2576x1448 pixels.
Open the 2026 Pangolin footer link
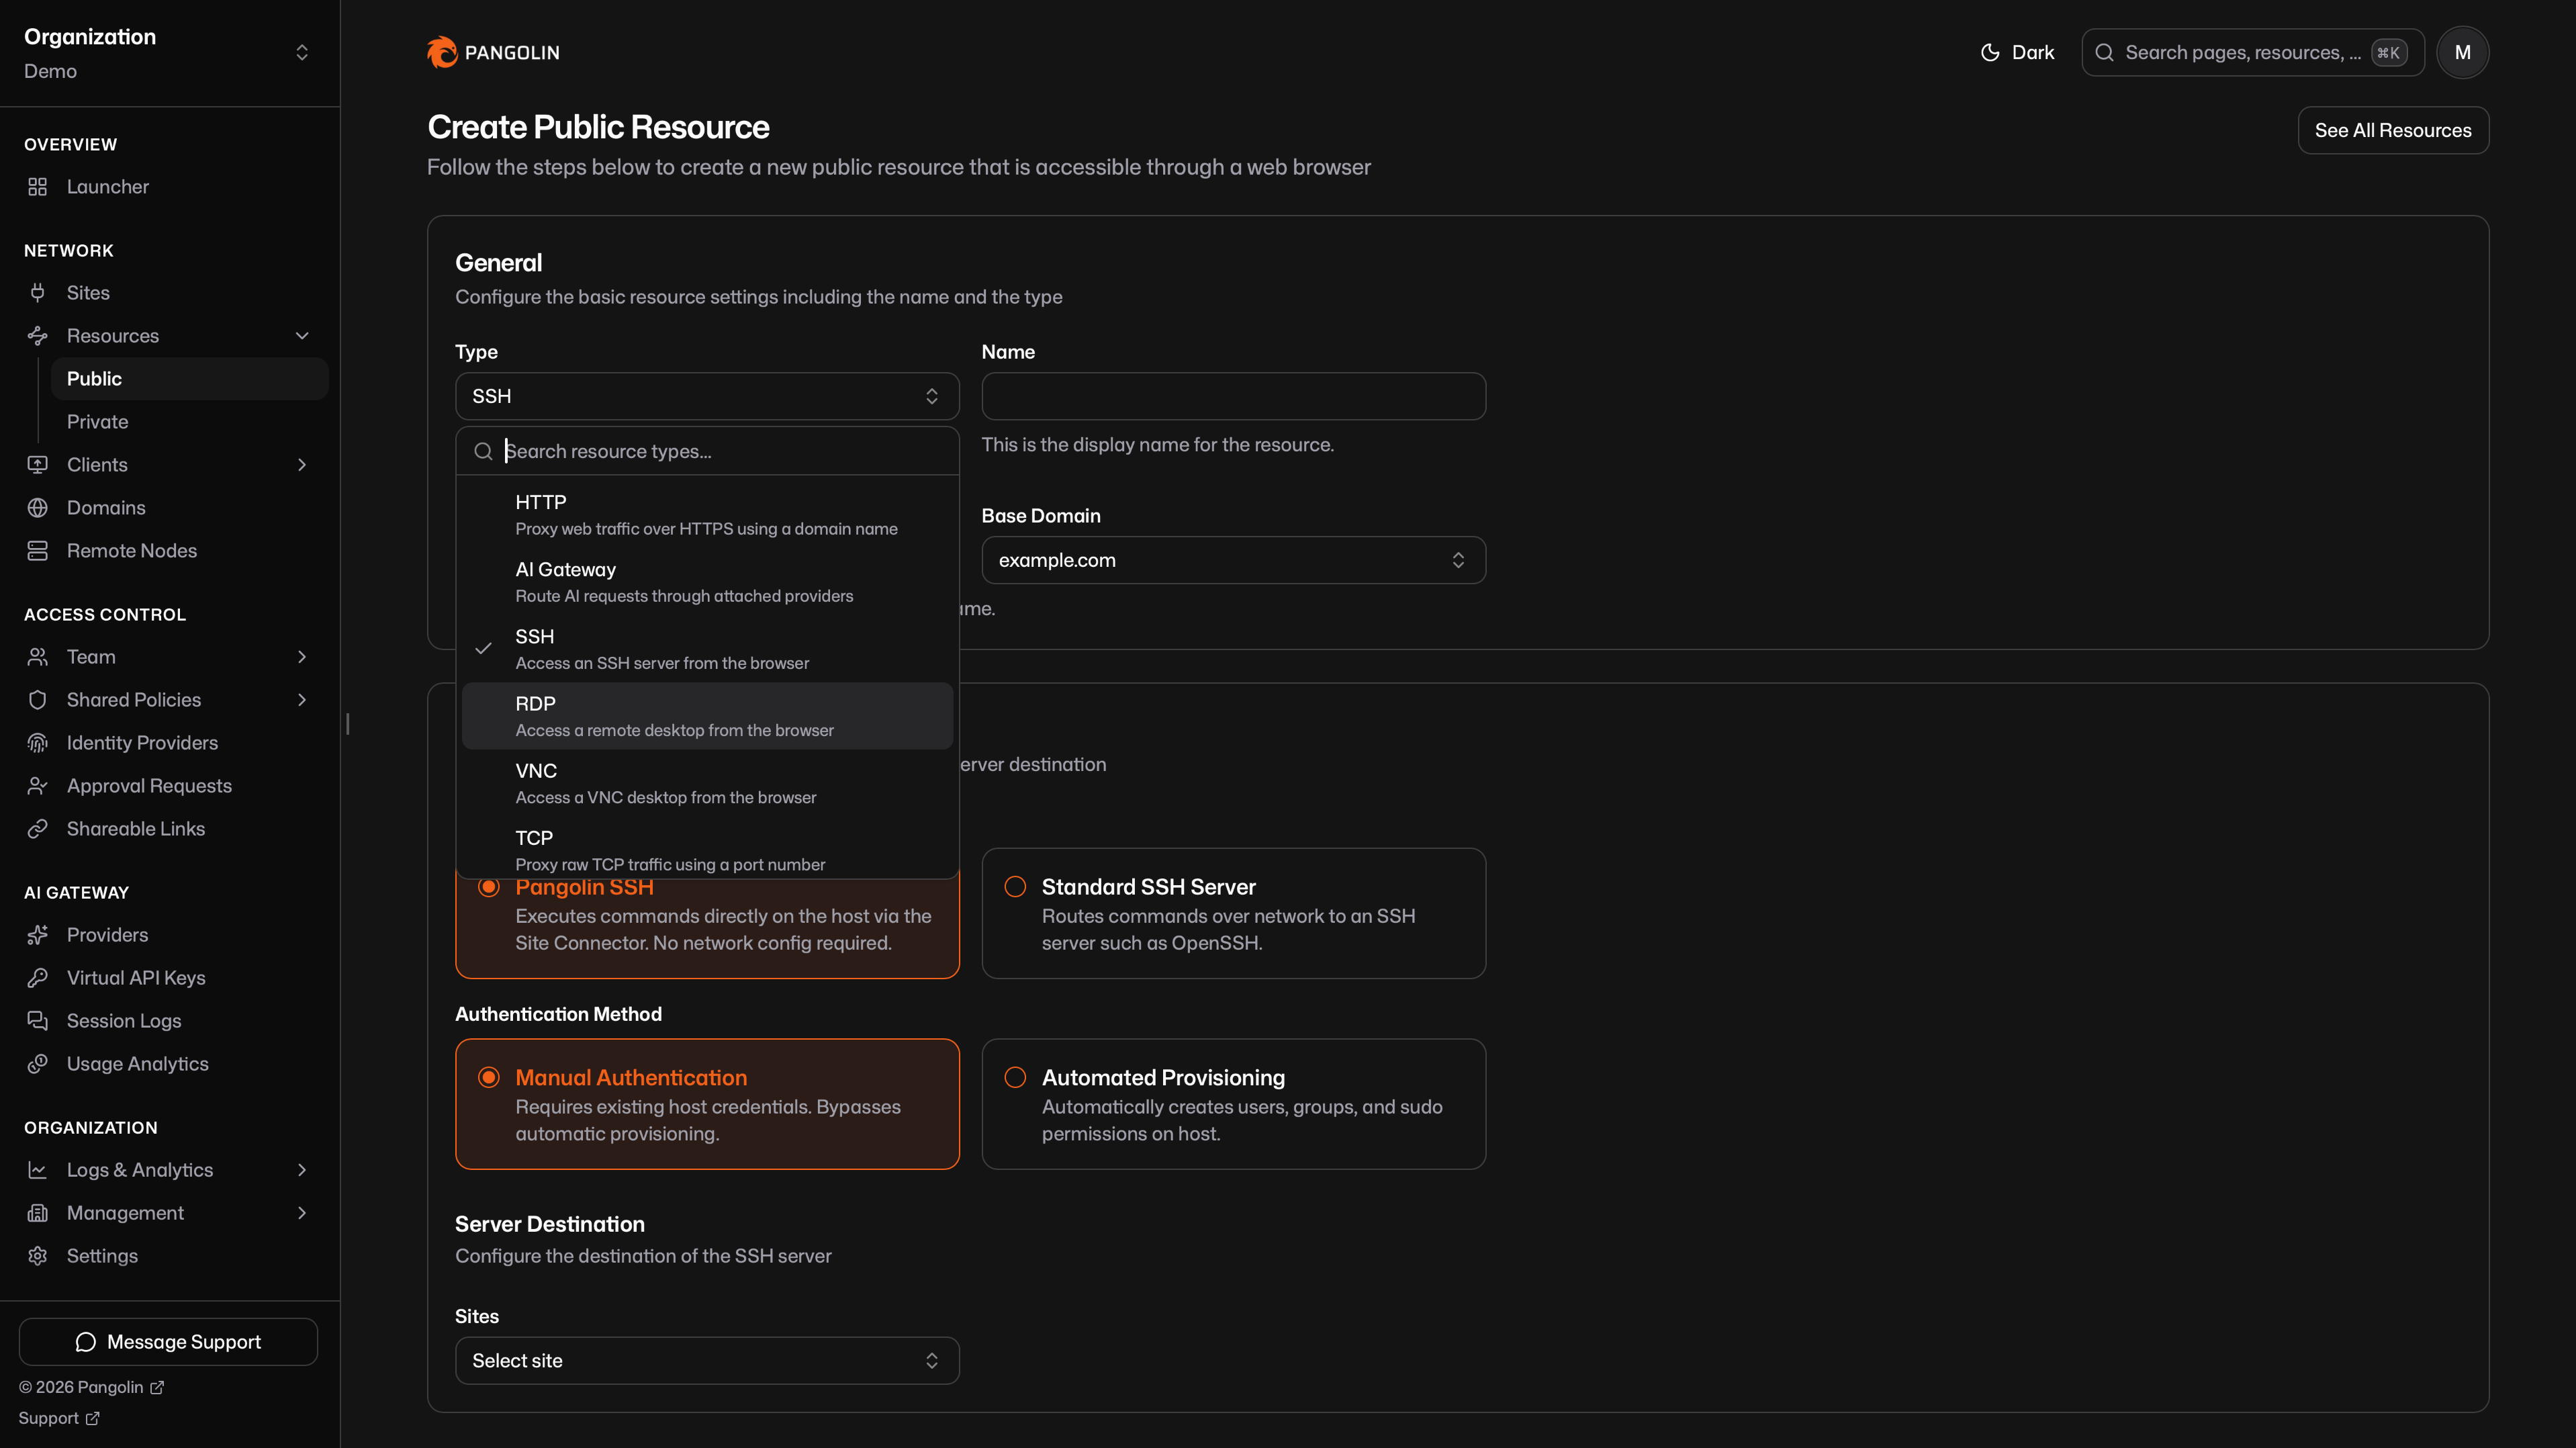point(91,1387)
